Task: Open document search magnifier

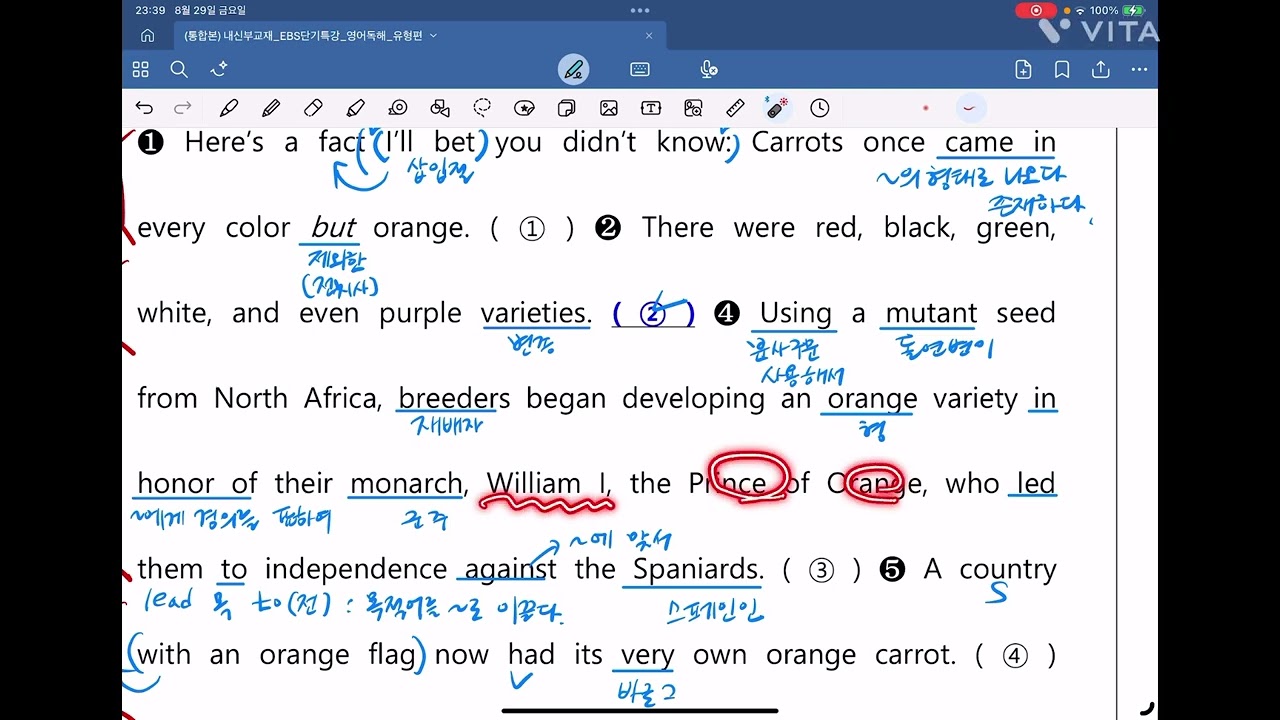Action: point(179,69)
